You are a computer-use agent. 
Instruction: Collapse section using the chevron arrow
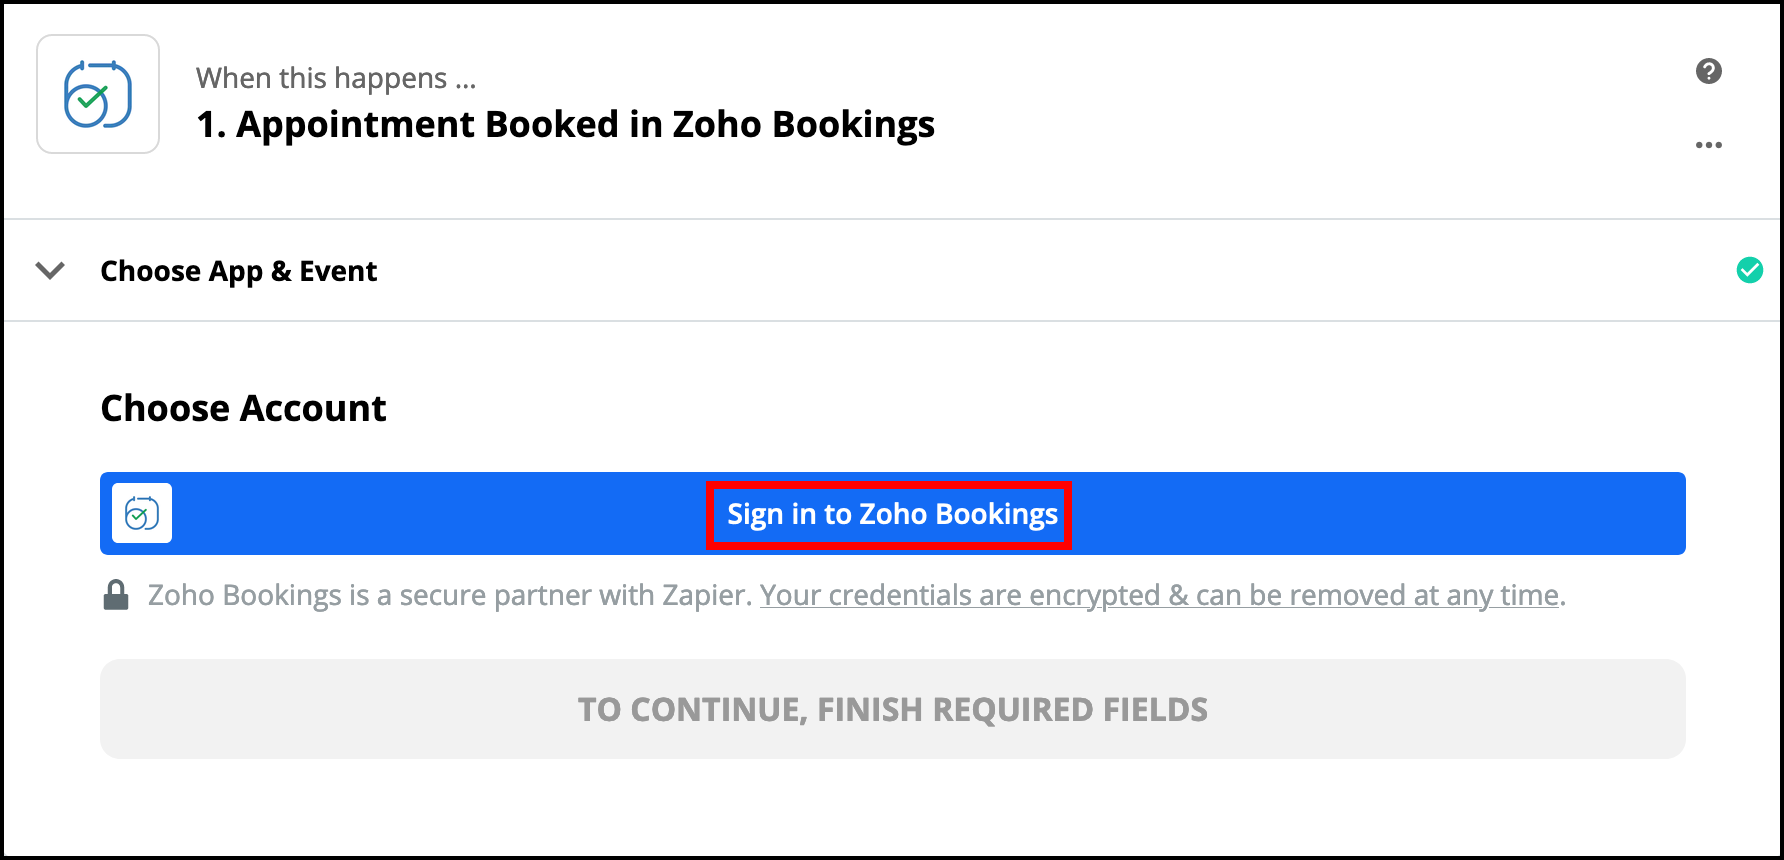[50, 270]
